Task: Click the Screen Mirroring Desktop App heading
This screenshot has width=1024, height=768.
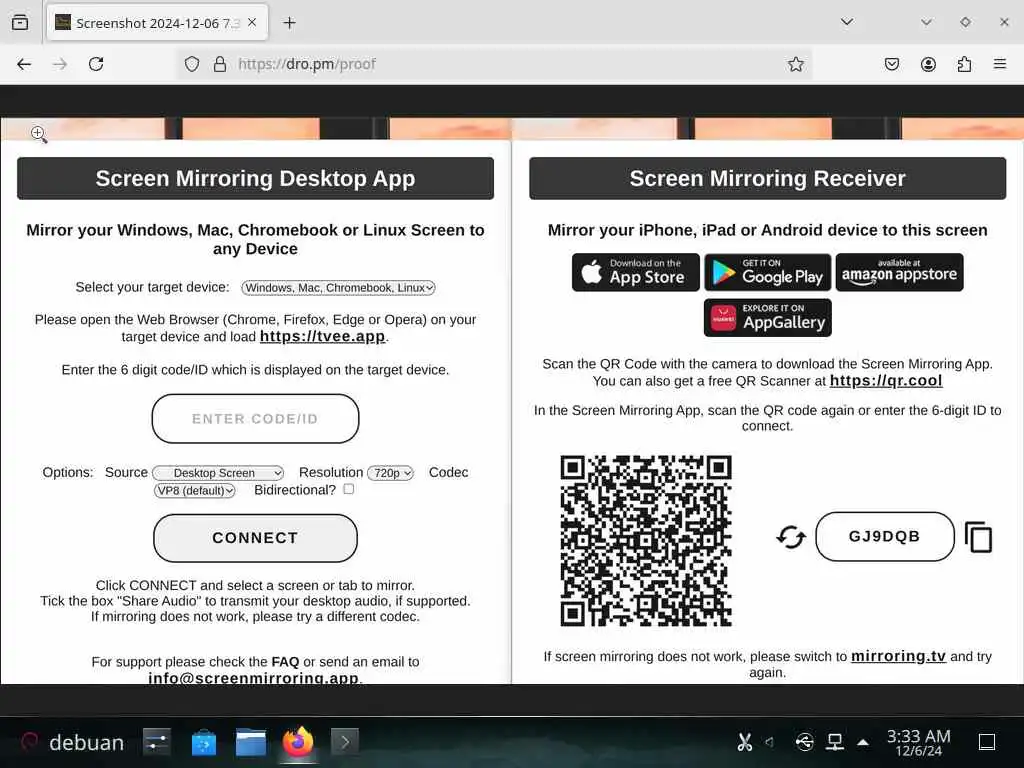Action: coord(255,178)
